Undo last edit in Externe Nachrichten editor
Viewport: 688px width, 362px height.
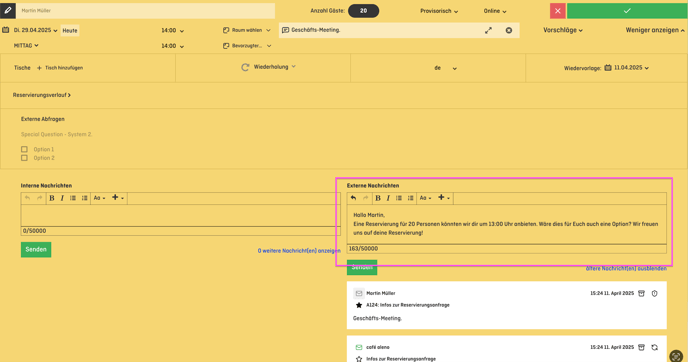click(x=353, y=198)
